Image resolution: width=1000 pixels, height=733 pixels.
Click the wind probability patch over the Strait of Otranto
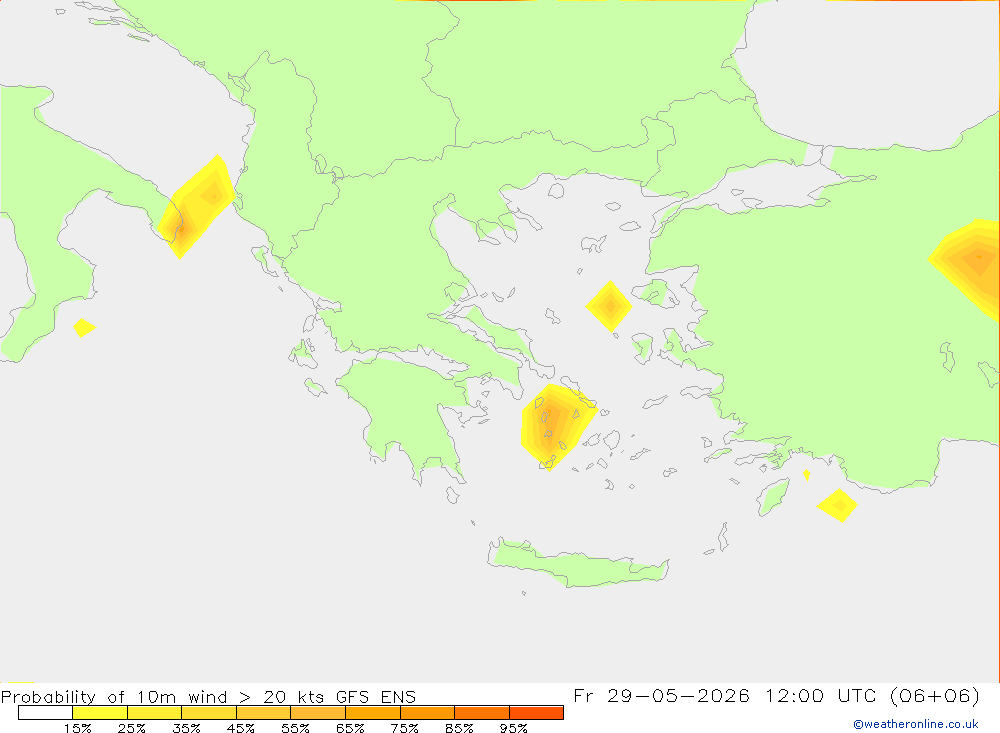195,207
